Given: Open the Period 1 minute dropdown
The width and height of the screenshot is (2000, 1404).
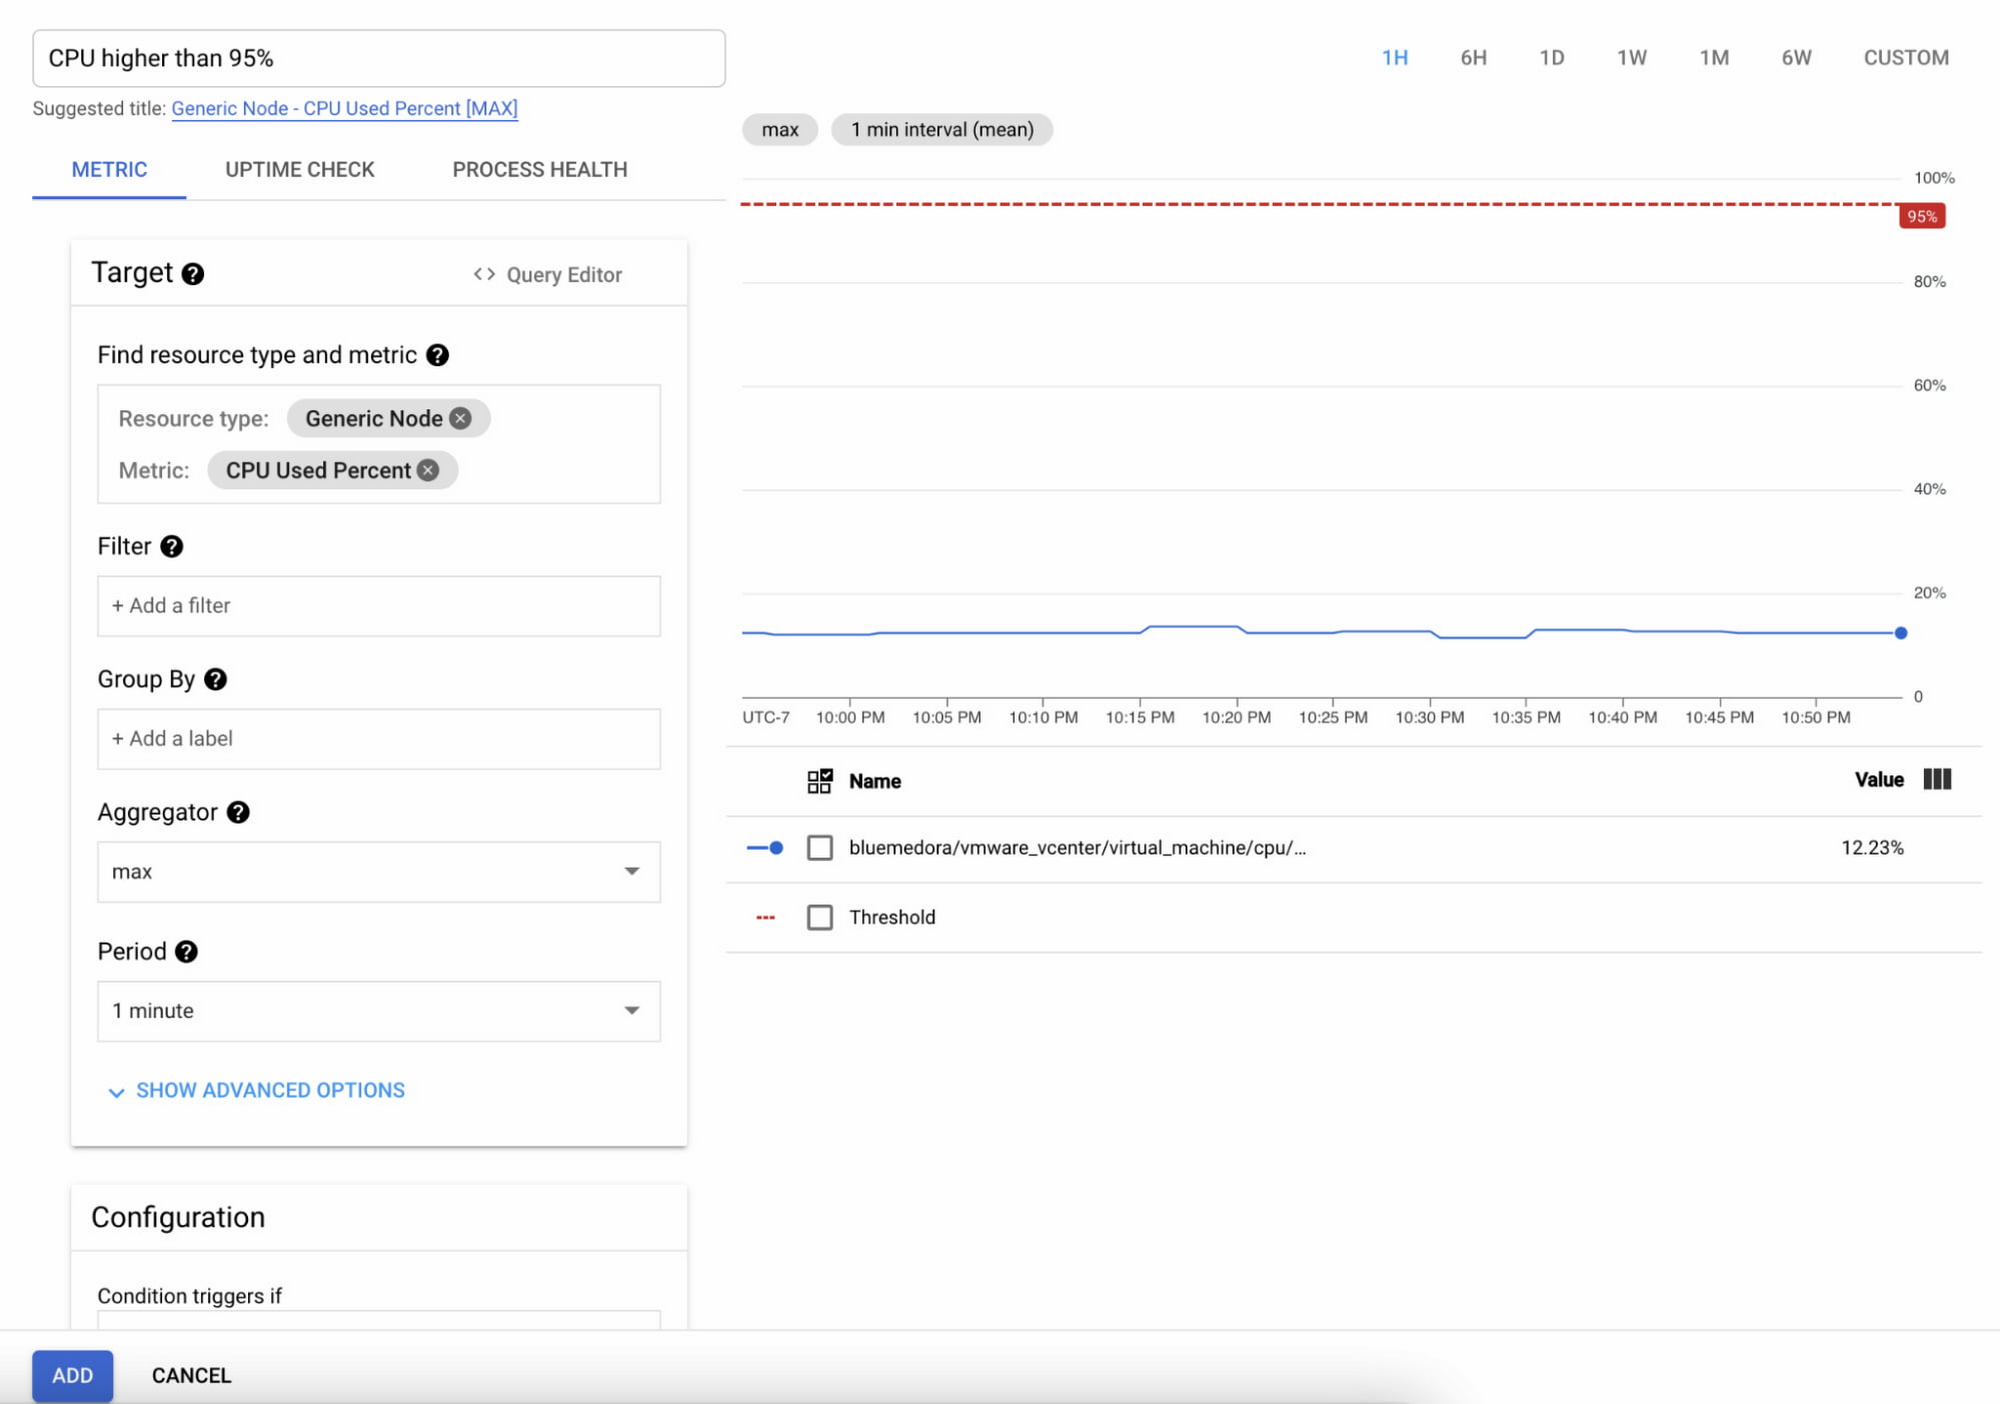Looking at the screenshot, I should pyautogui.click(x=379, y=1011).
